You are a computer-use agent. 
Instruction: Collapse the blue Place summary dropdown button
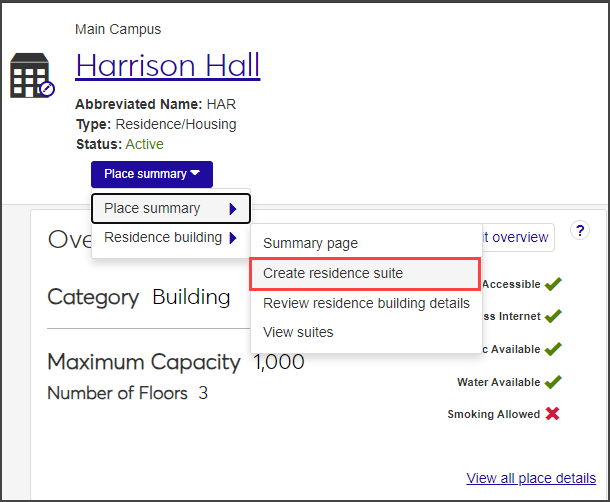[151, 174]
